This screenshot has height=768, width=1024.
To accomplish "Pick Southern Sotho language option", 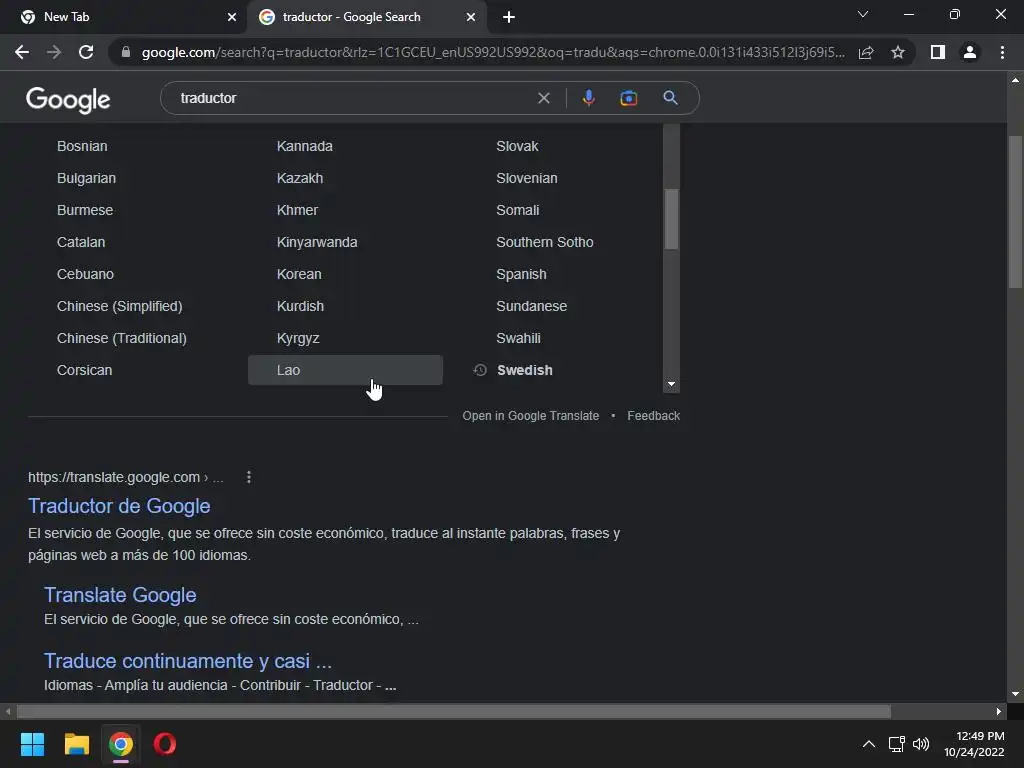I will coord(545,242).
